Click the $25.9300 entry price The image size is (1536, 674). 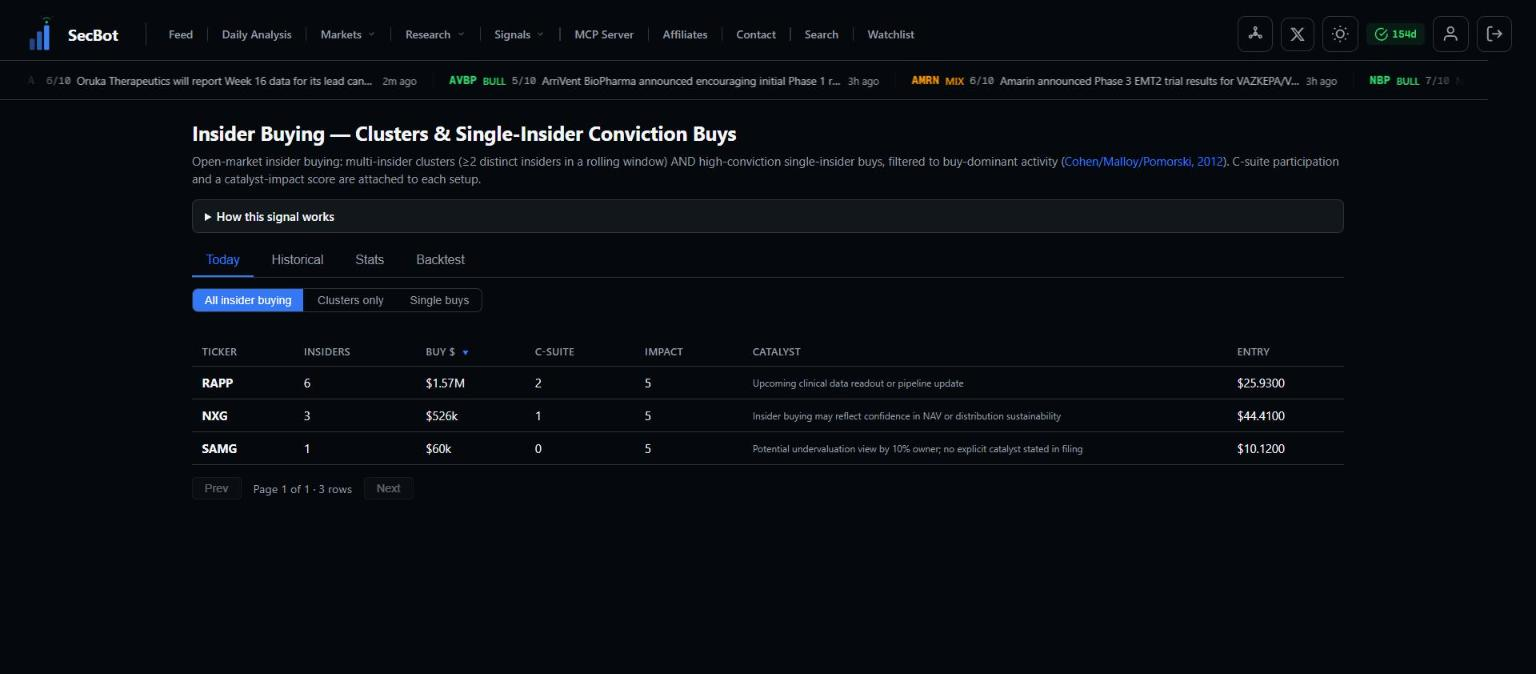click(x=1261, y=383)
